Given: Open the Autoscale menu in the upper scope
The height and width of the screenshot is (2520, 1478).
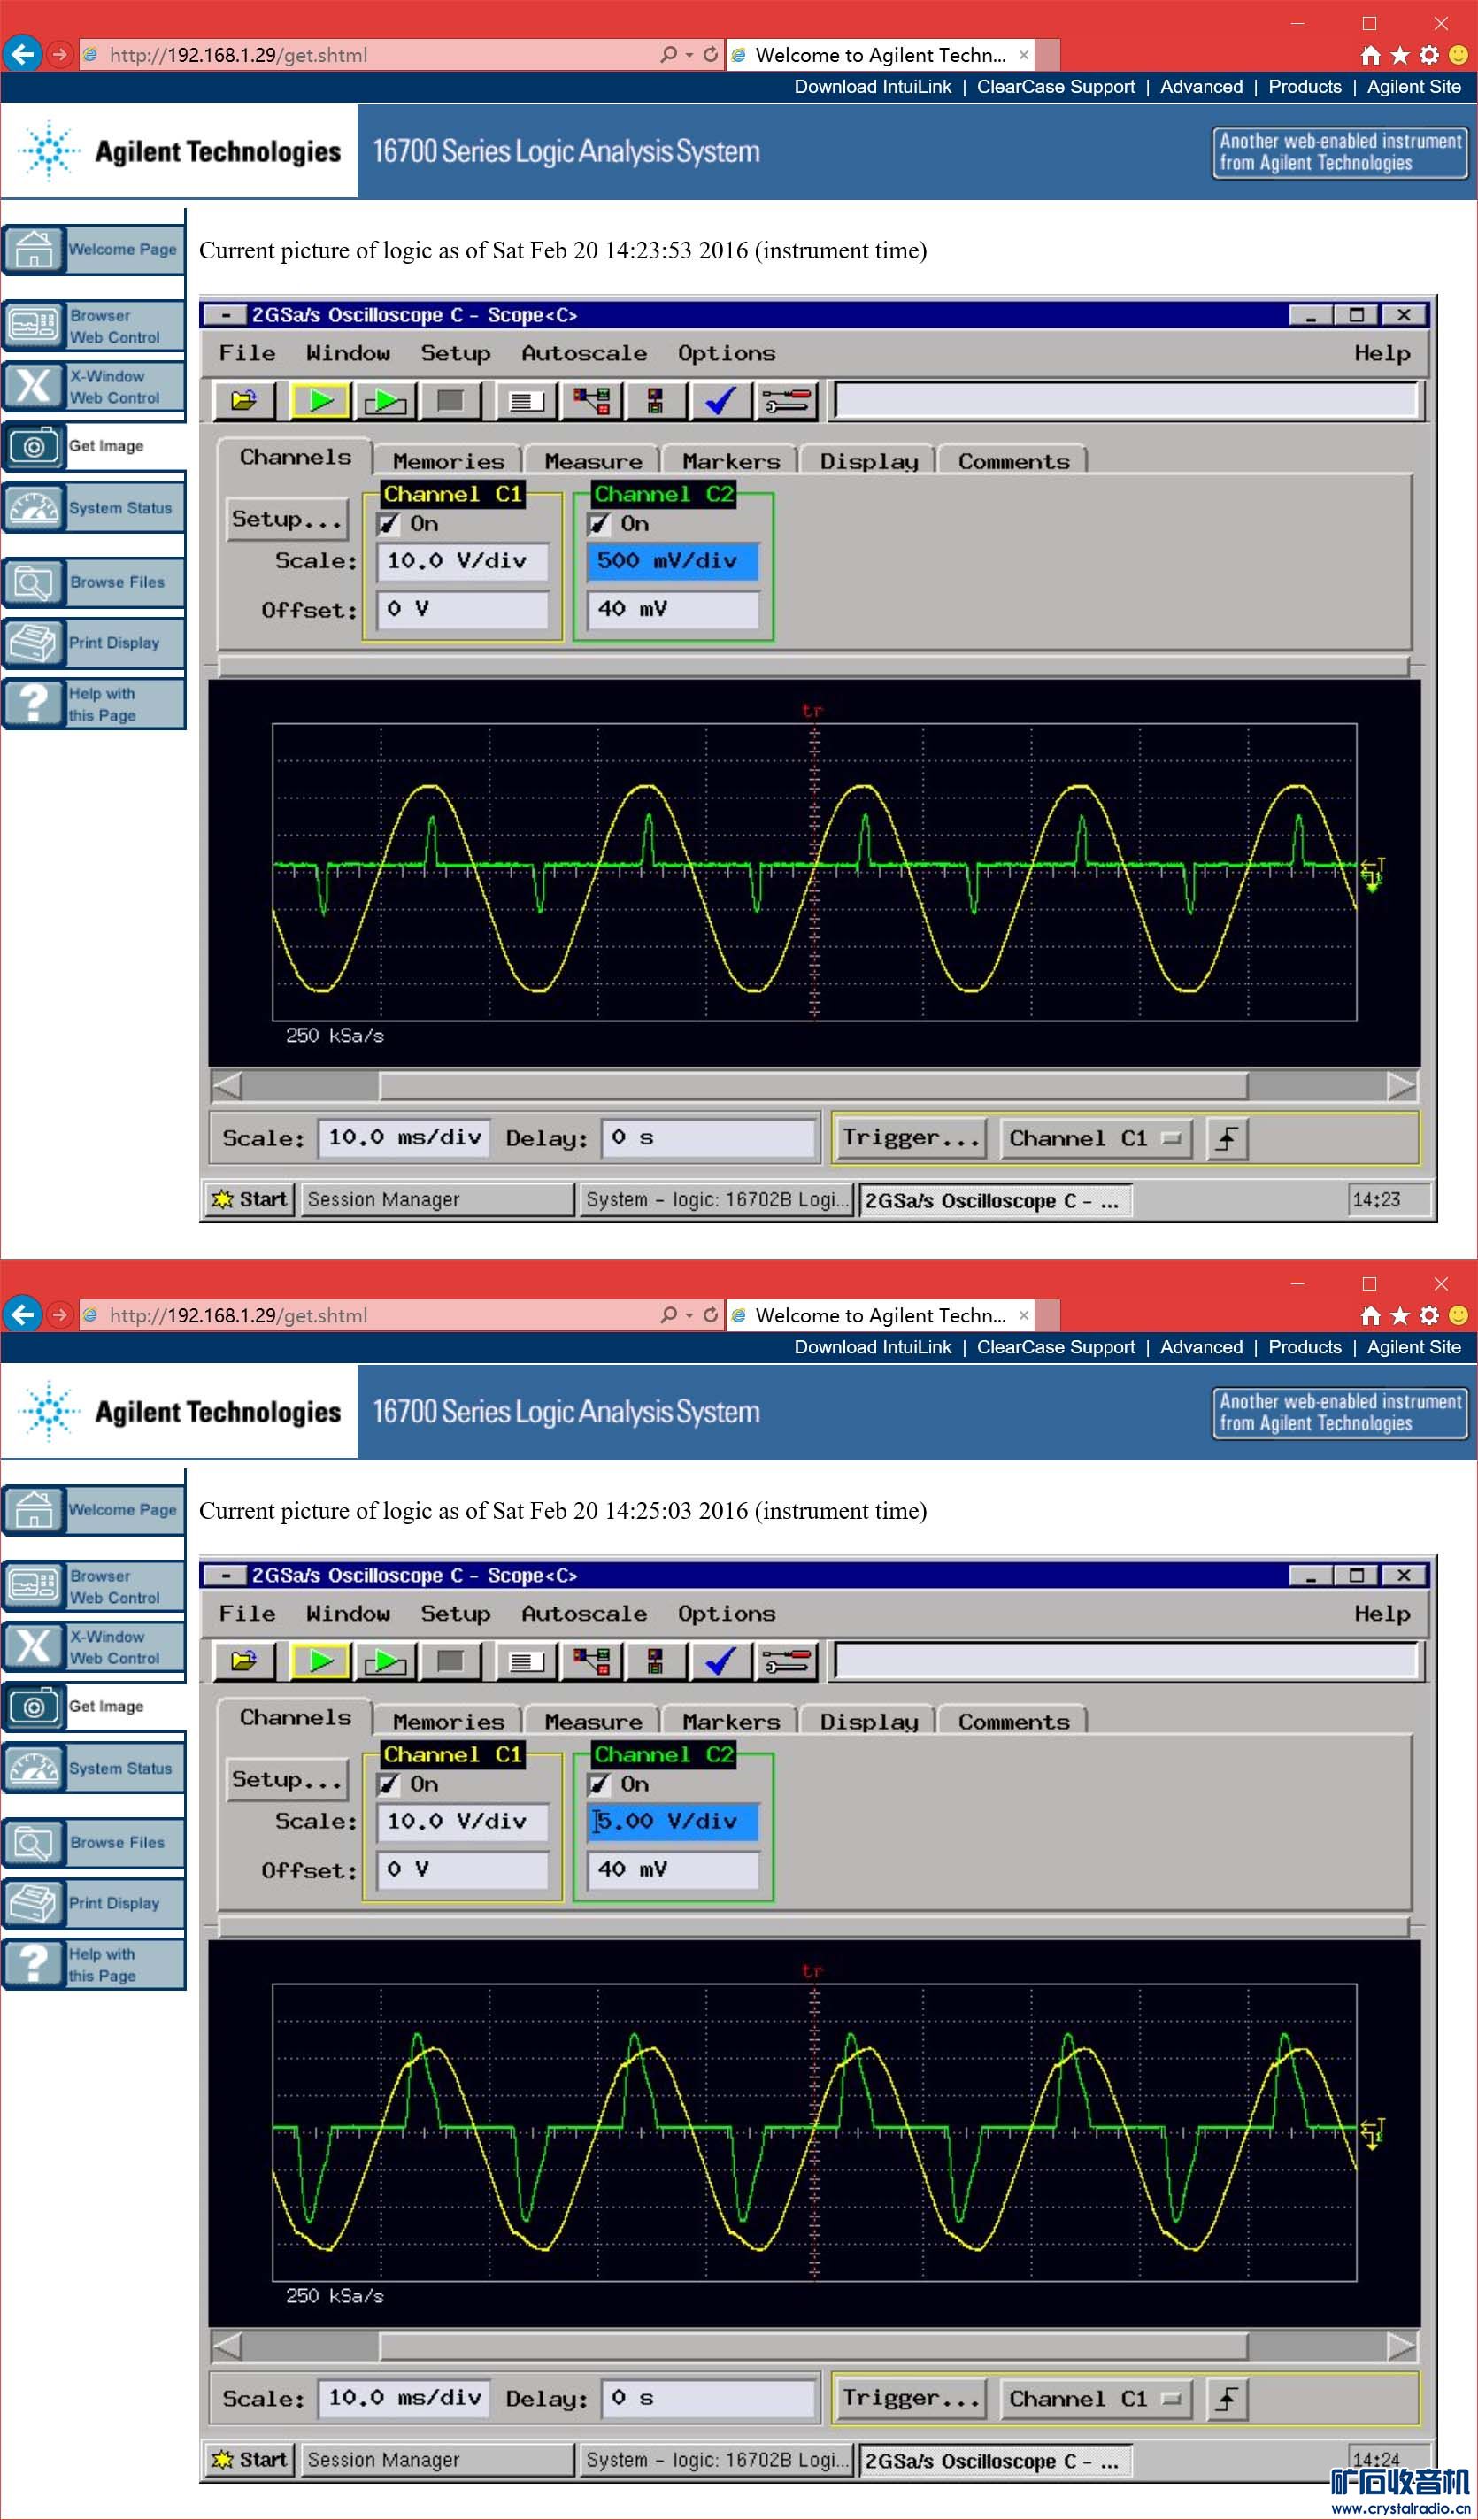Looking at the screenshot, I should point(584,353).
